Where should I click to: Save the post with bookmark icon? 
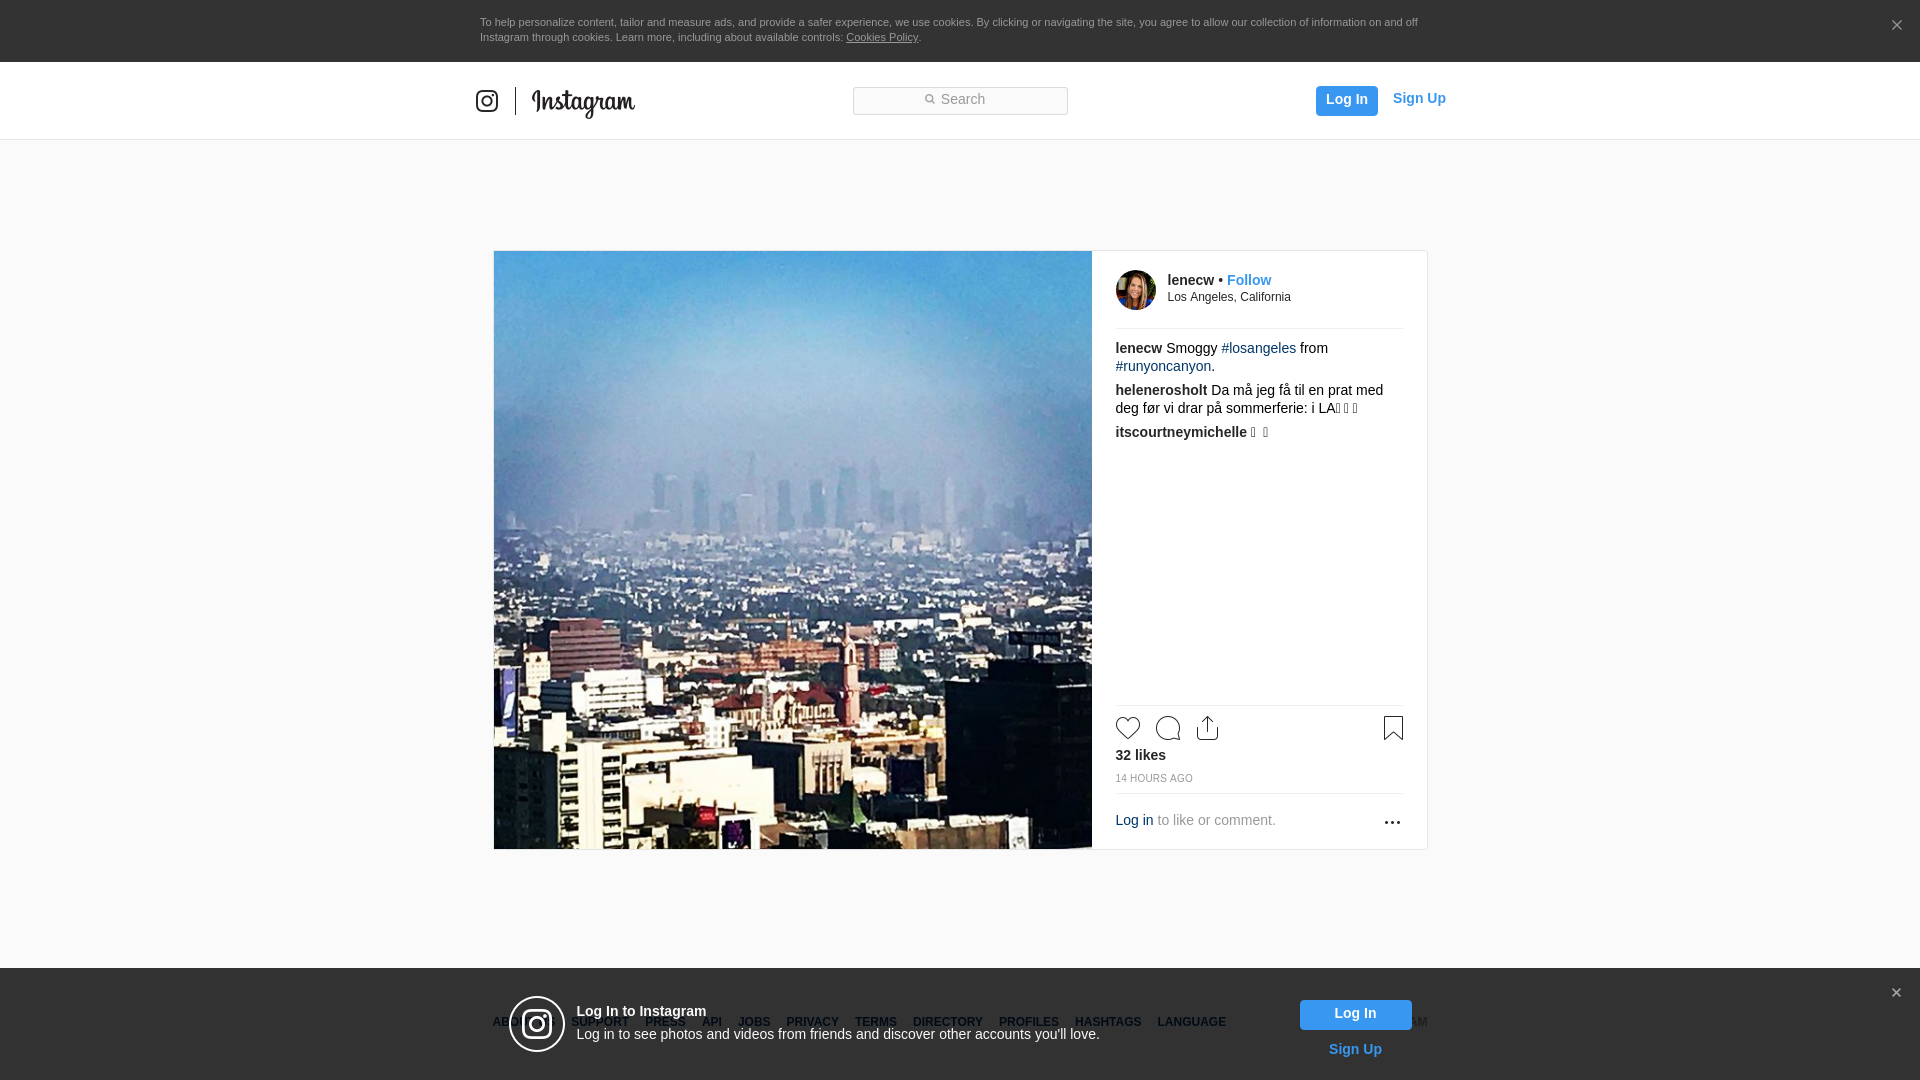pos(1393,728)
